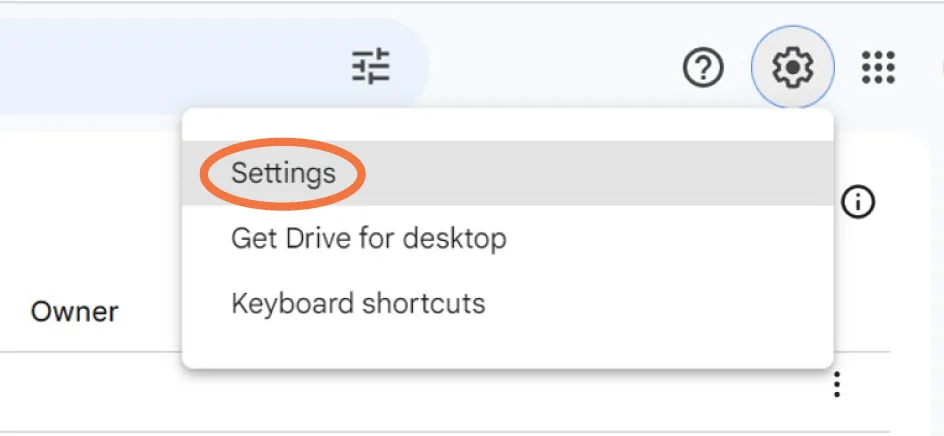Screen dimensions: 944x436
Task: Show the view details info icon
Action: click(858, 203)
